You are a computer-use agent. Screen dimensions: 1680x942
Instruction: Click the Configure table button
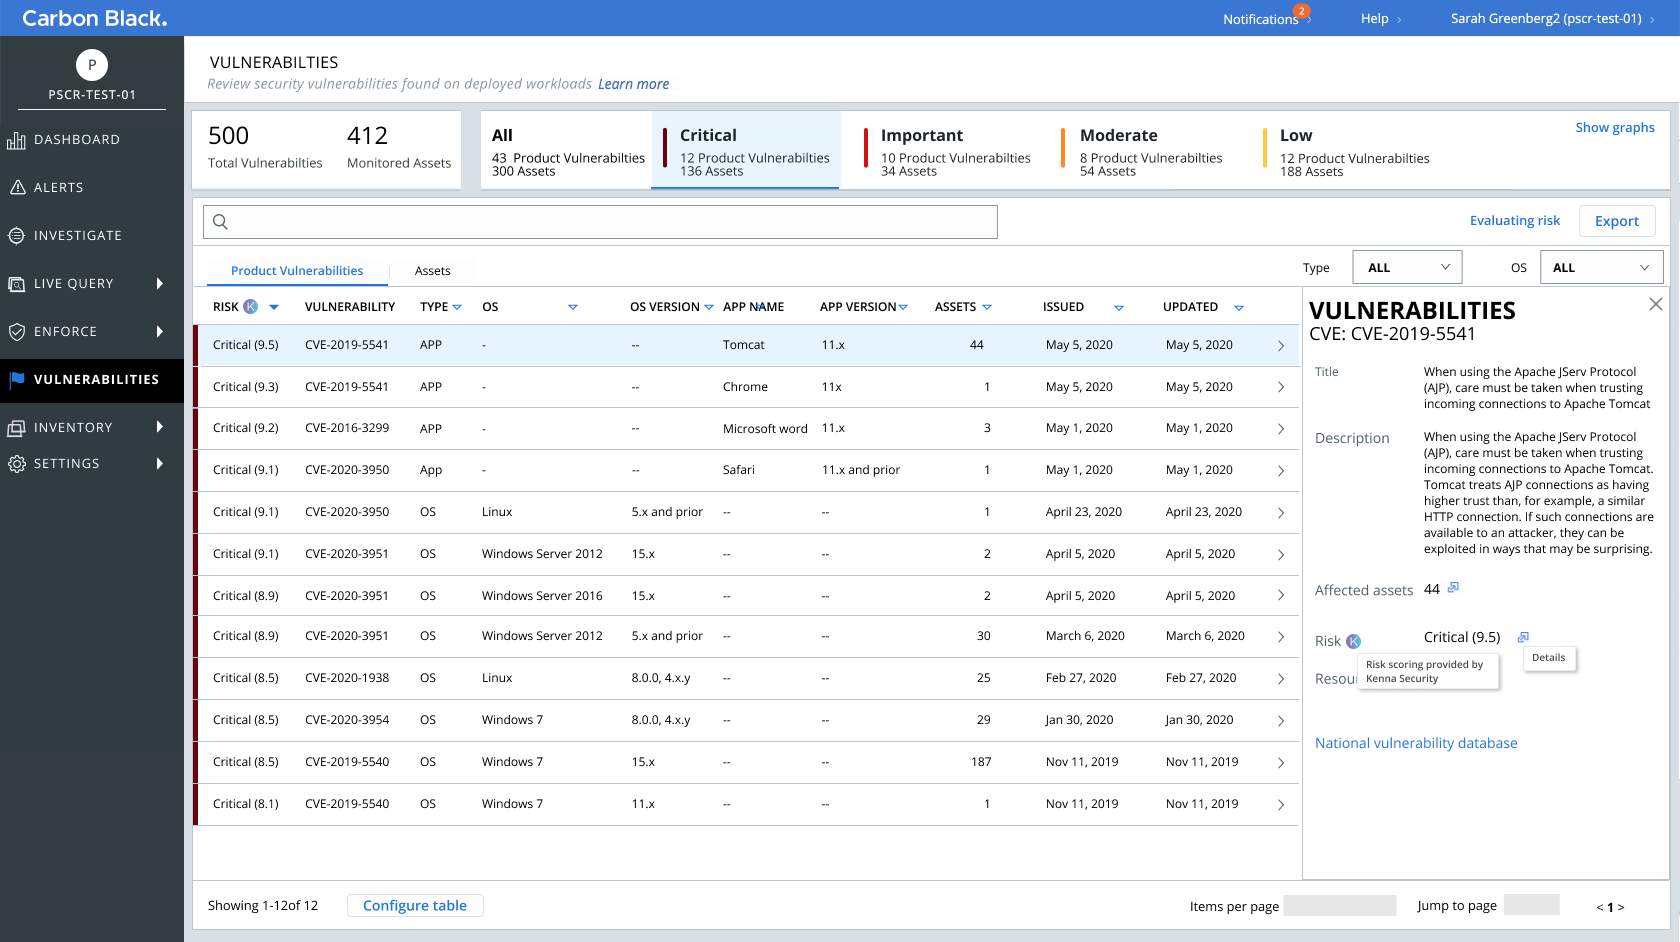click(415, 905)
